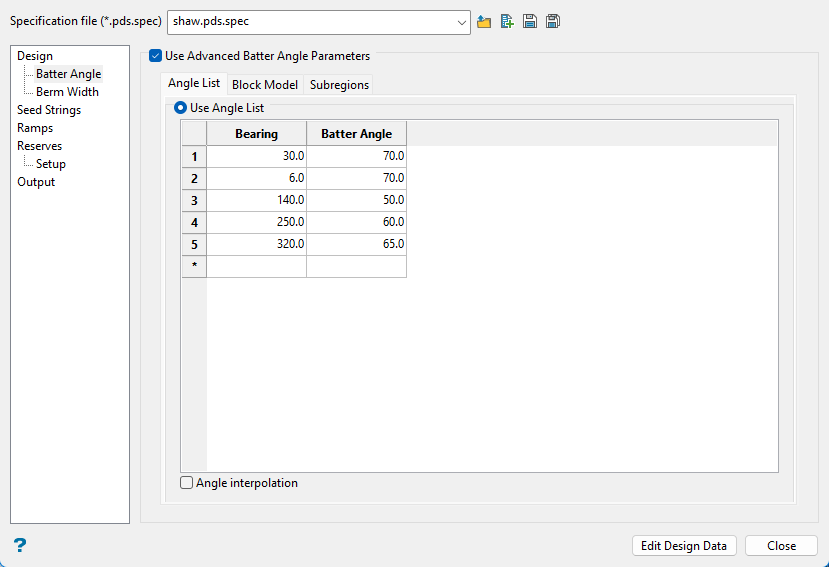Image resolution: width=829 pixels, height=567 pixels.
Task: Click the Bearing cell with 140.0
Action: pyautogui.click(x=256, y=200)
